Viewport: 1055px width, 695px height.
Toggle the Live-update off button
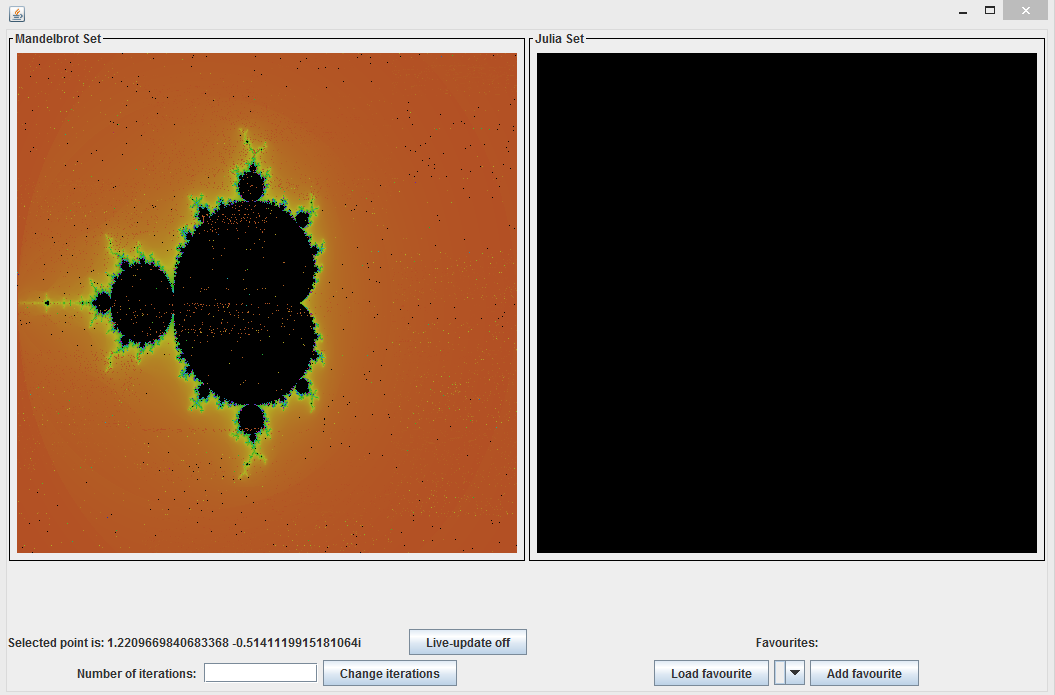click(467, 642)
